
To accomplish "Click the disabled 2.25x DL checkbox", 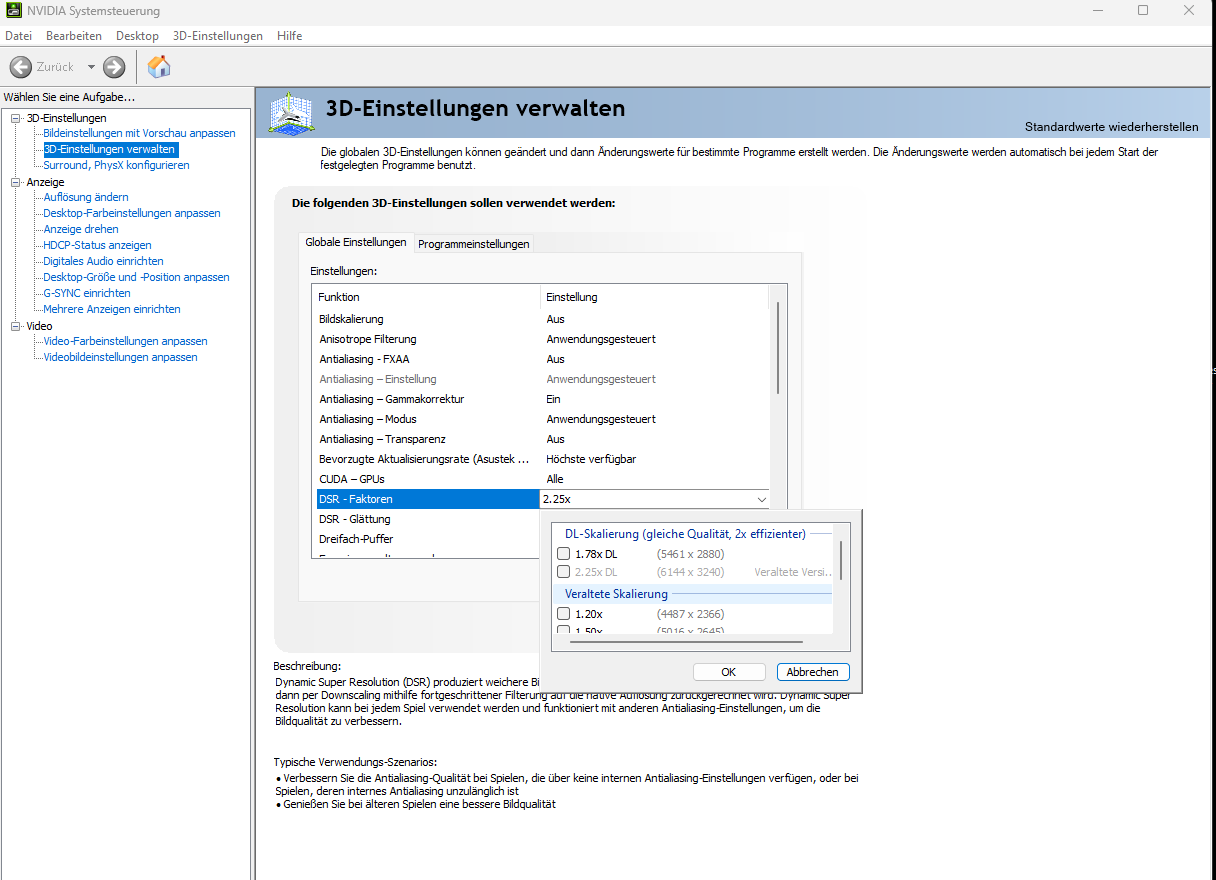I will 564,572.
